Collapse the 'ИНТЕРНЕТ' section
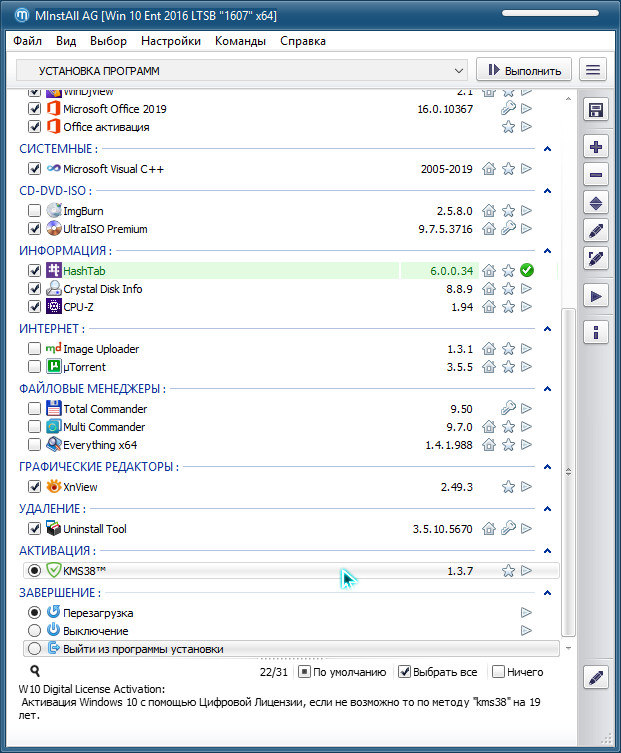Screen dimensions: 621x753 tap(547, 328)
